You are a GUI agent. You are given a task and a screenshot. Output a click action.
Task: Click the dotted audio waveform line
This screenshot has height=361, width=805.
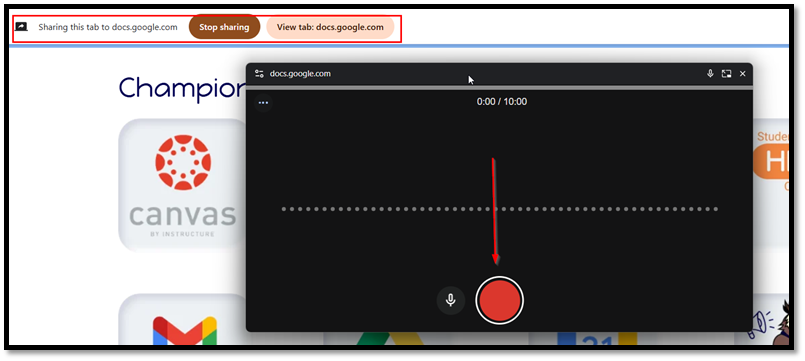click(x=500, y=209)
